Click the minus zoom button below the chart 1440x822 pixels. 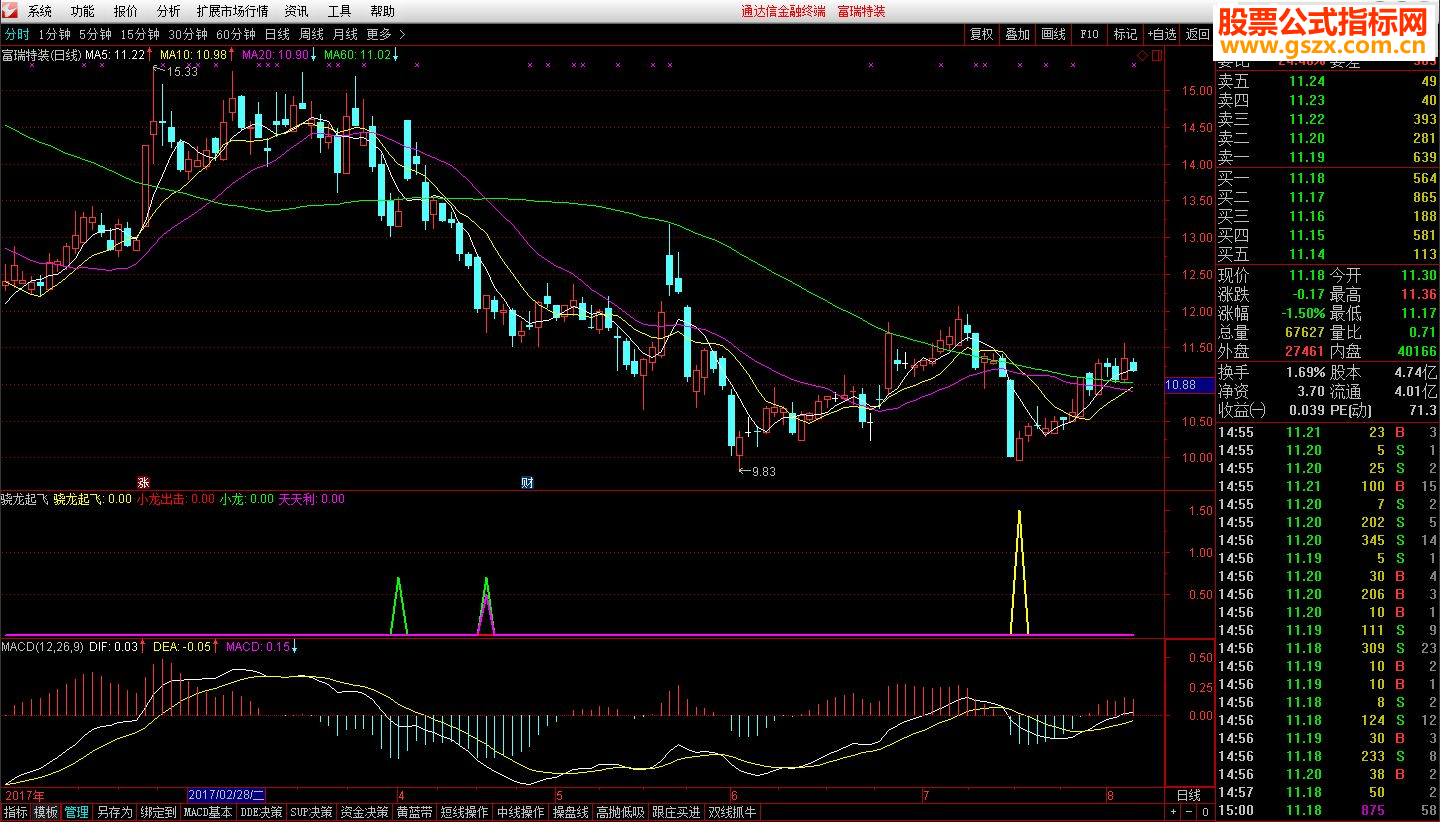click(x=1189, y=812)
